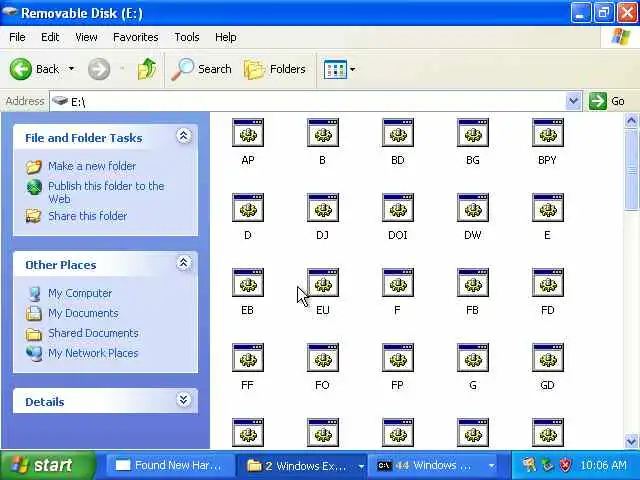This screenshot has height=480, width=640.
Task: Click the 10:06 AM system clock
Action: click(x=603, y=465)
